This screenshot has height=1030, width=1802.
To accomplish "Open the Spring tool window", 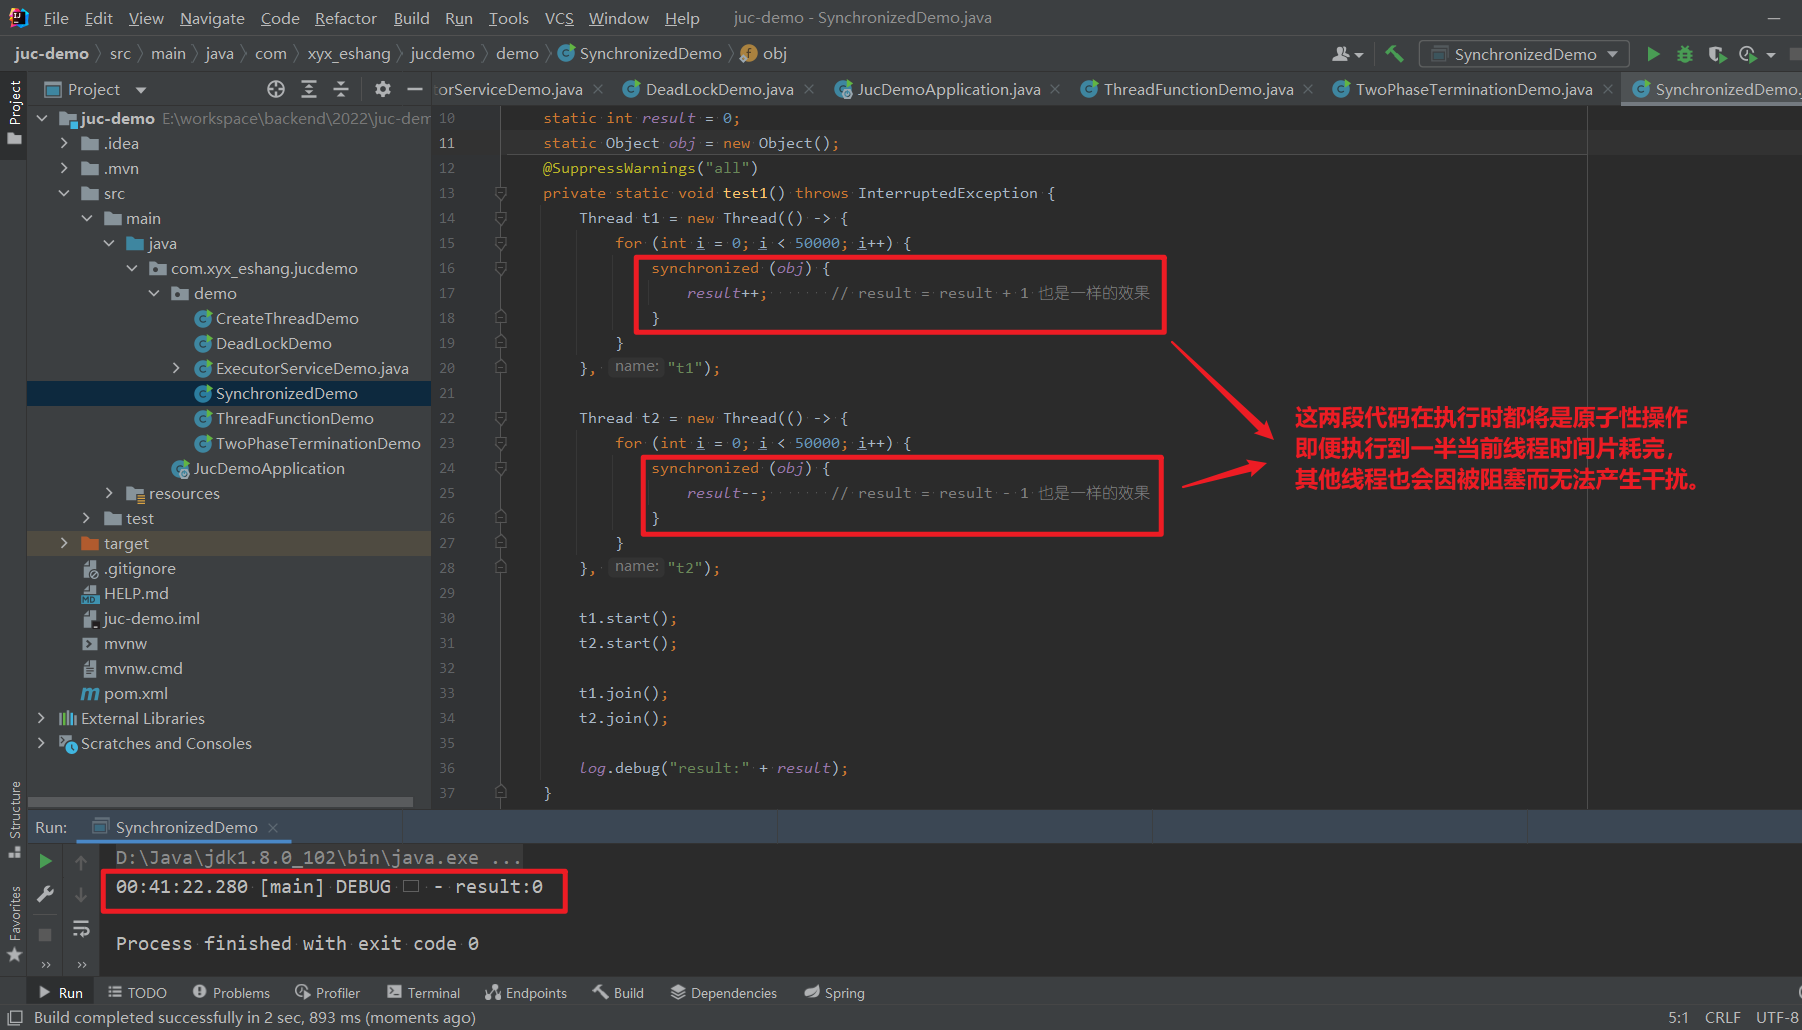I will point(834,993).
